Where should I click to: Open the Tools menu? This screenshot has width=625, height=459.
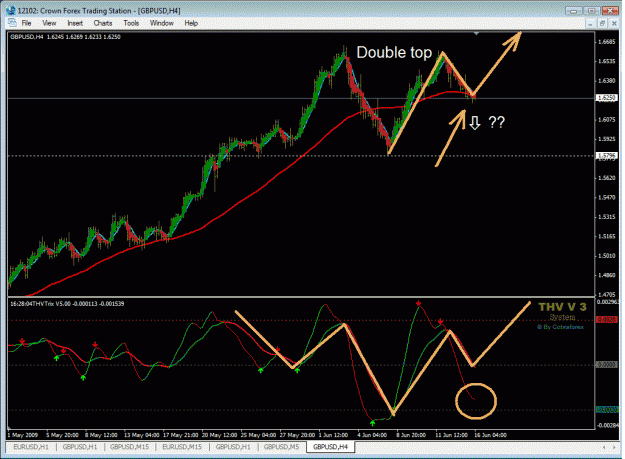click(131, 23)
